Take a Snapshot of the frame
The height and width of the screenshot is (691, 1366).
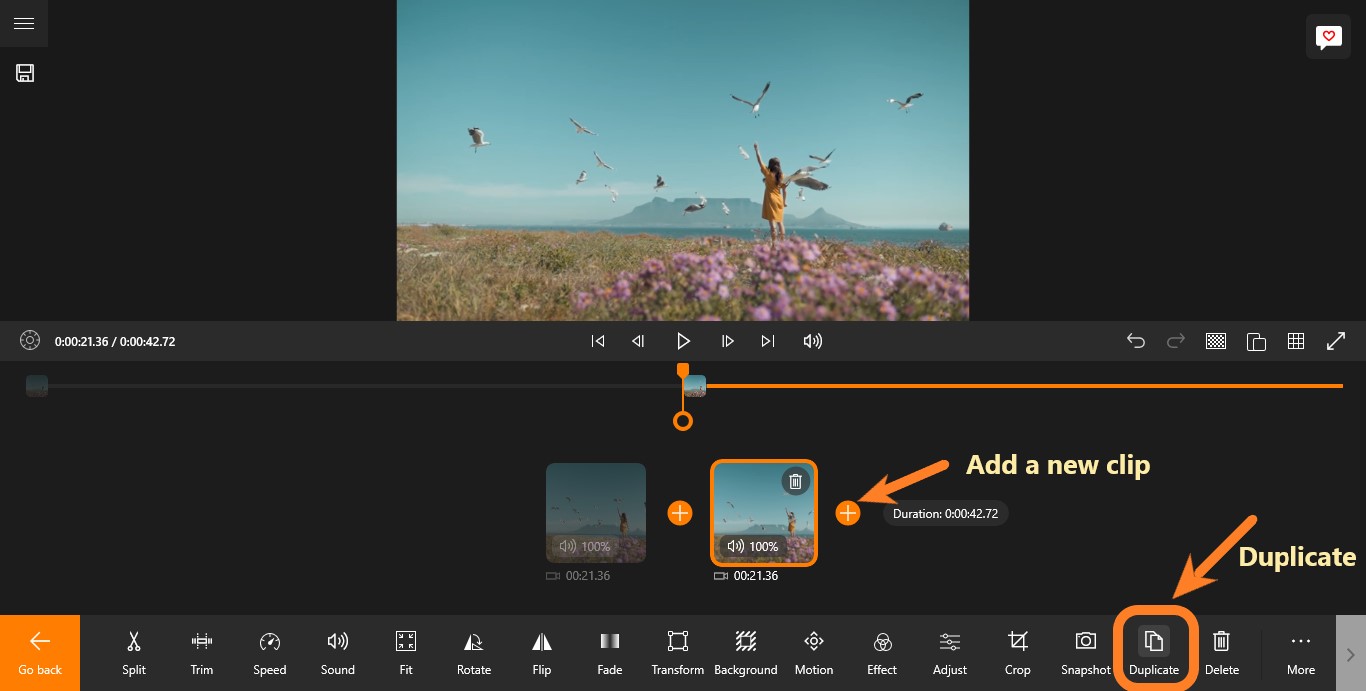[1085, 652]
